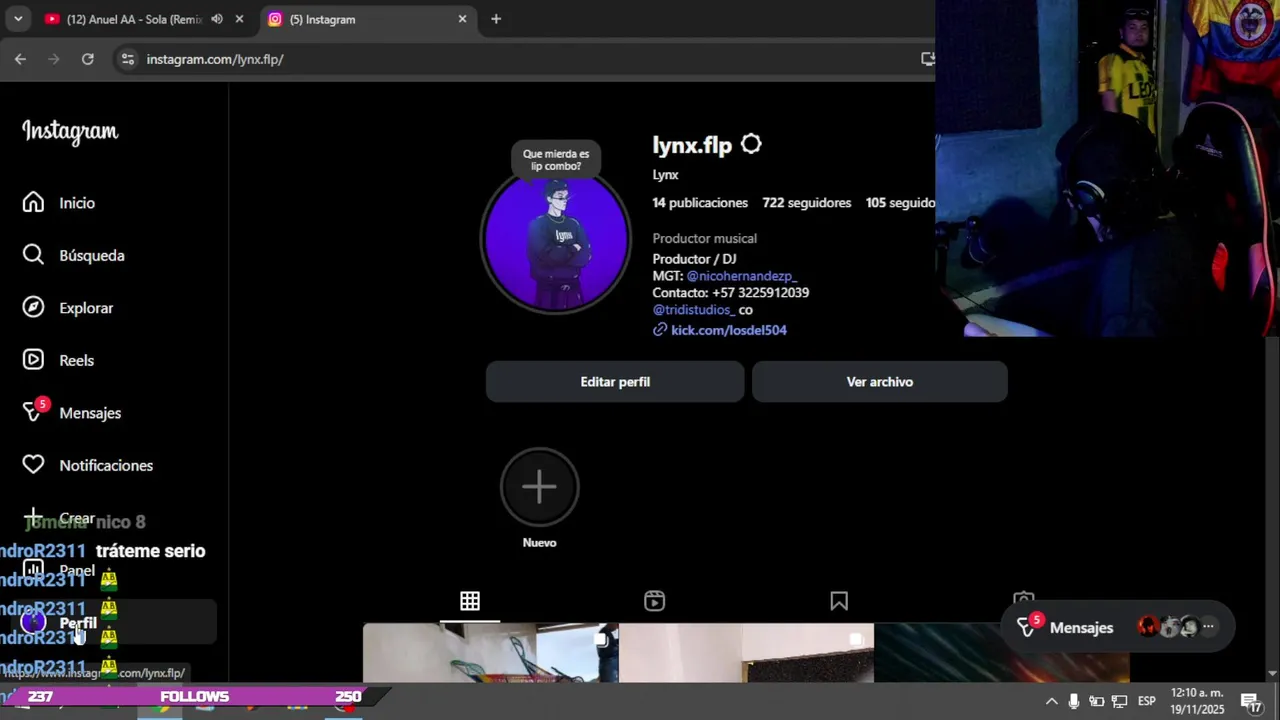Click Productor musical category text
Viewport: 1280px width, 720px height.
click(704, 239)
